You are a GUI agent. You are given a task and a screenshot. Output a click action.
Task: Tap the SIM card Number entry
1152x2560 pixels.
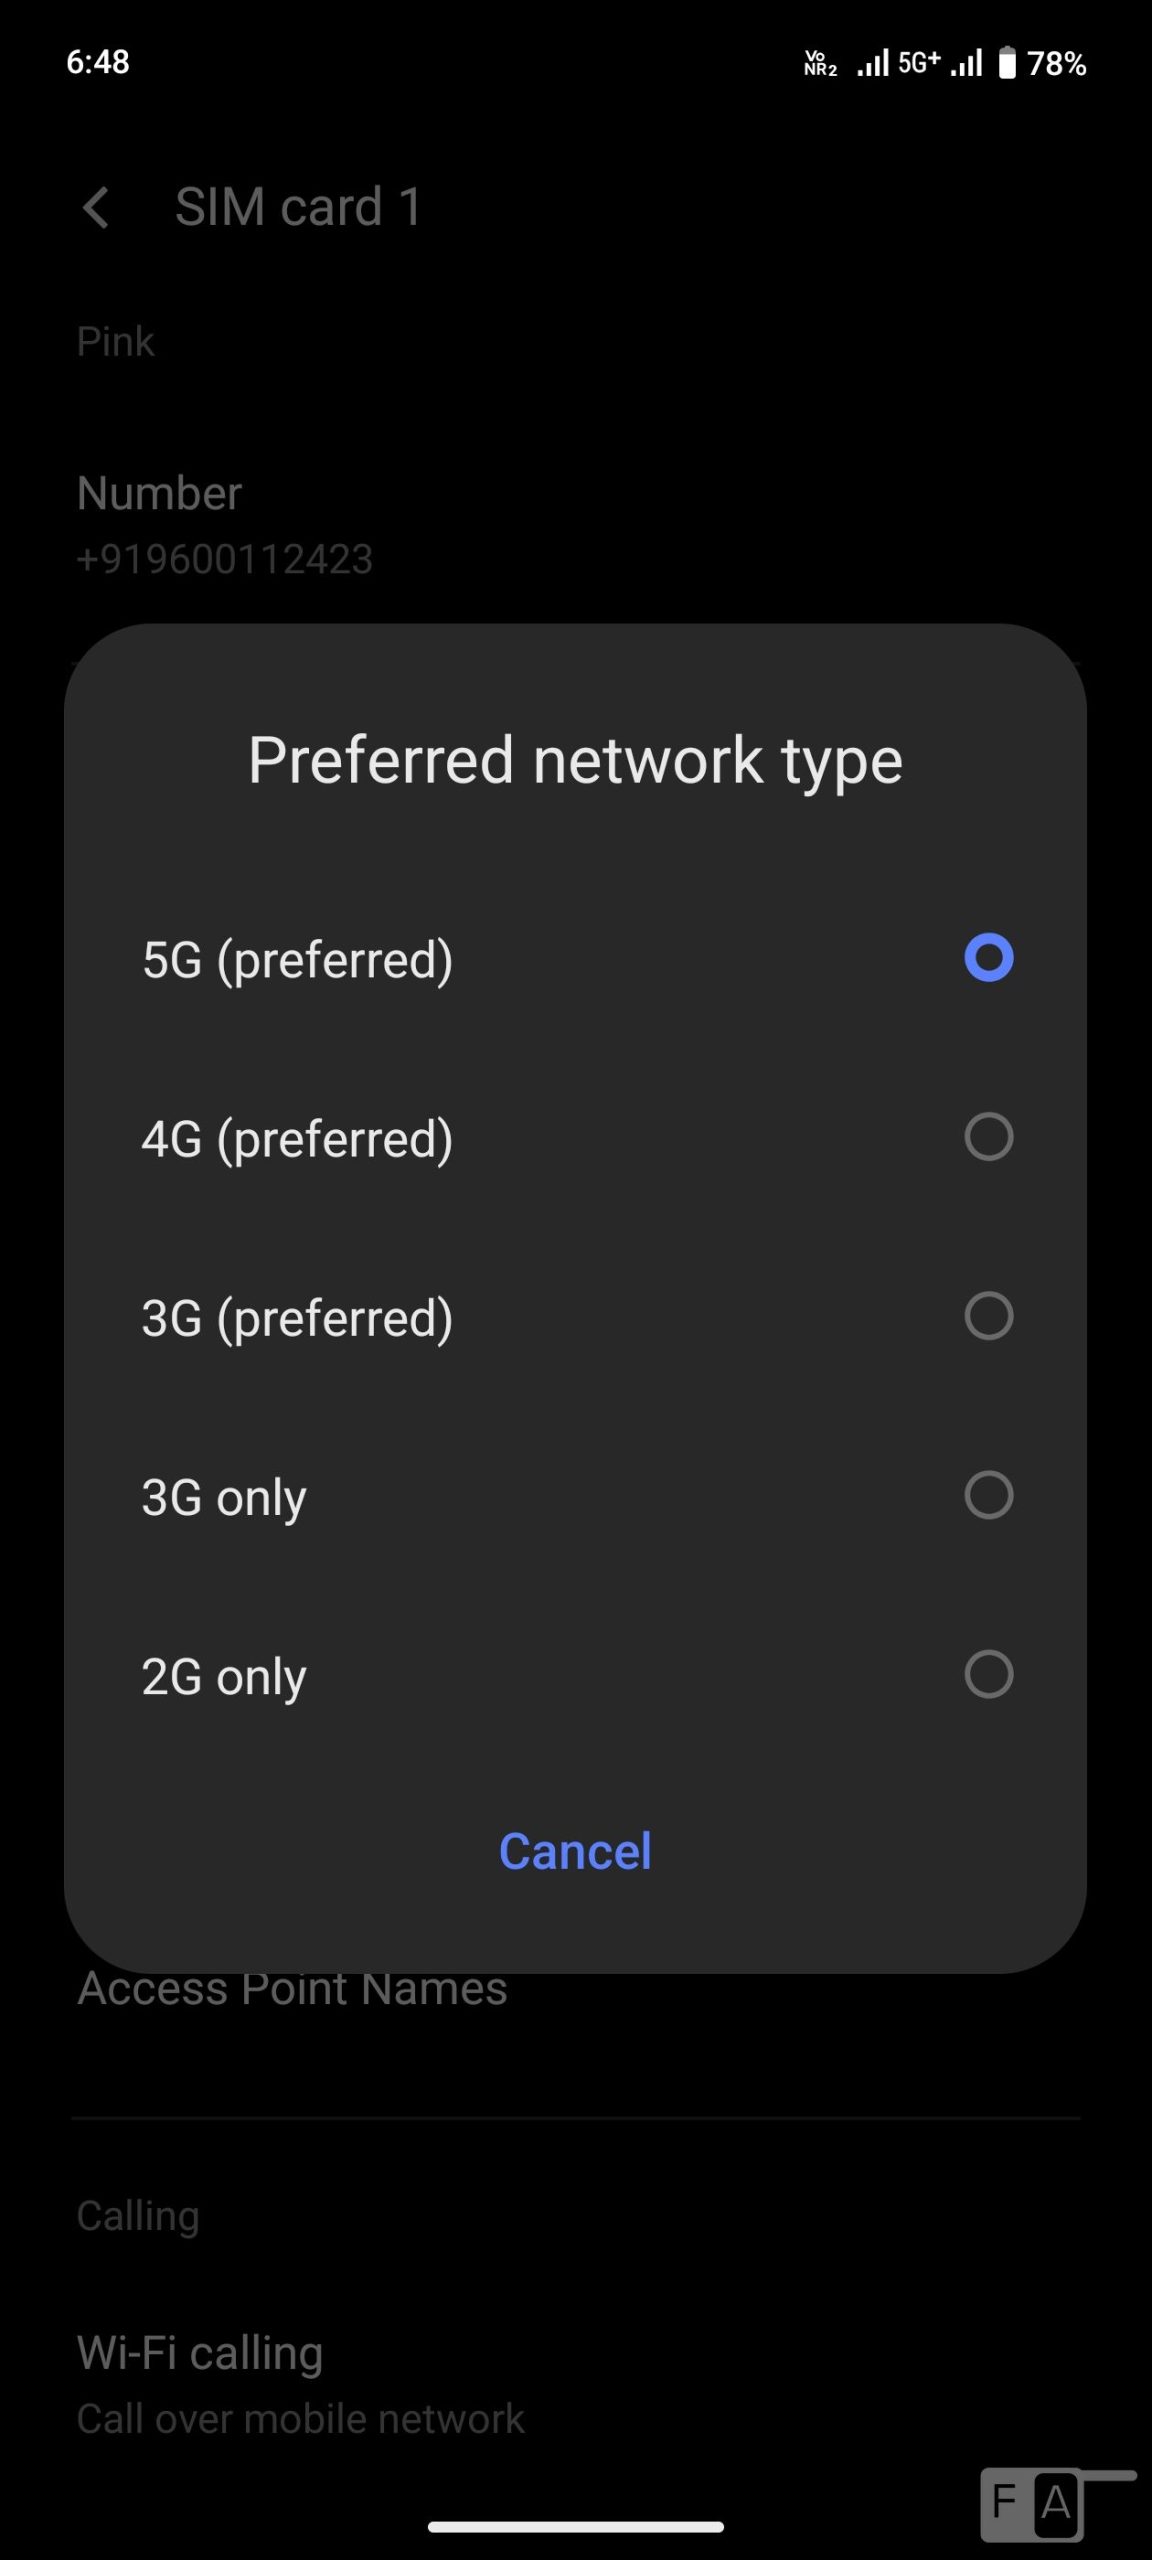[x=224, y=525]
